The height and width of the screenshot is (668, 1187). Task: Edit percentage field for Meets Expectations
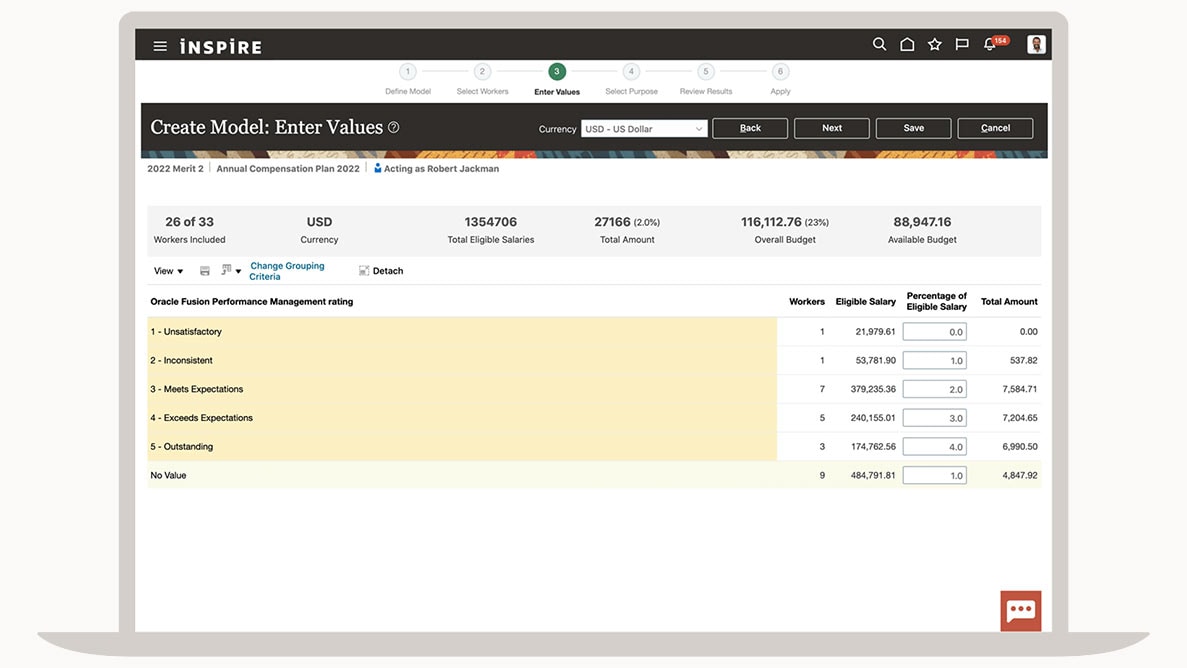coord(934,389)
